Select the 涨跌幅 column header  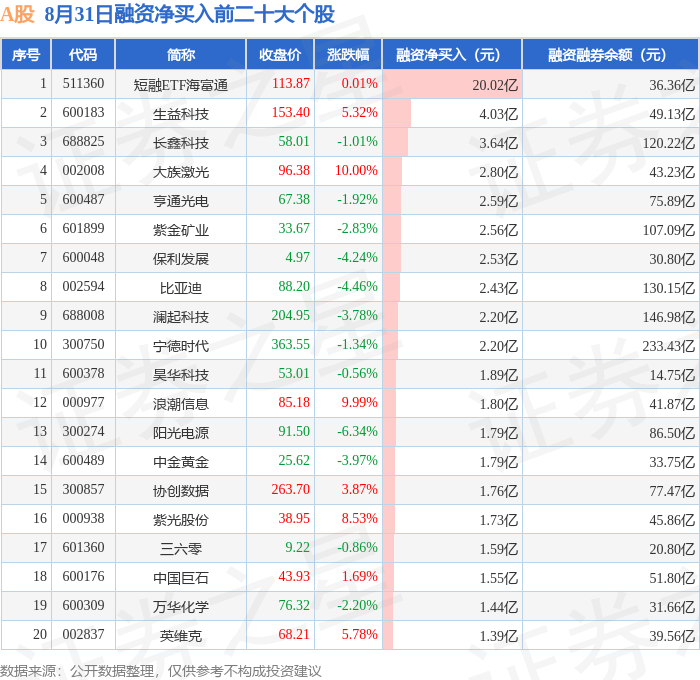point(348,54)
